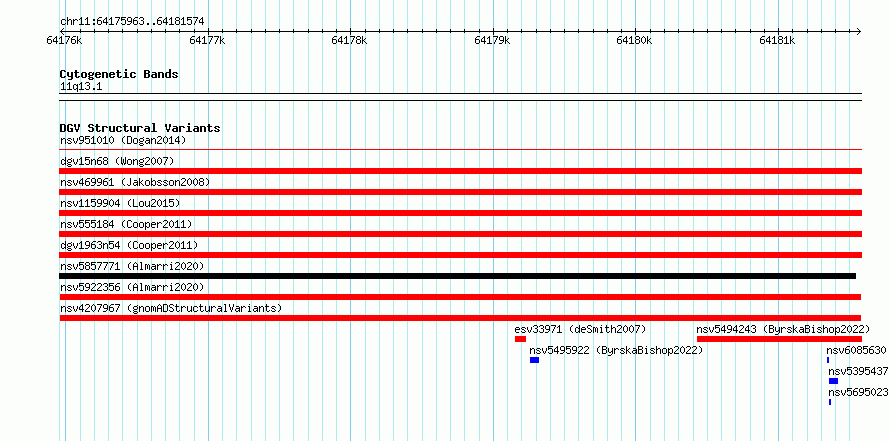Click the chr11:64175963..64181574 region label
Image resolution: width=890 pixels, height=441 pixels.
pos(132,22)
